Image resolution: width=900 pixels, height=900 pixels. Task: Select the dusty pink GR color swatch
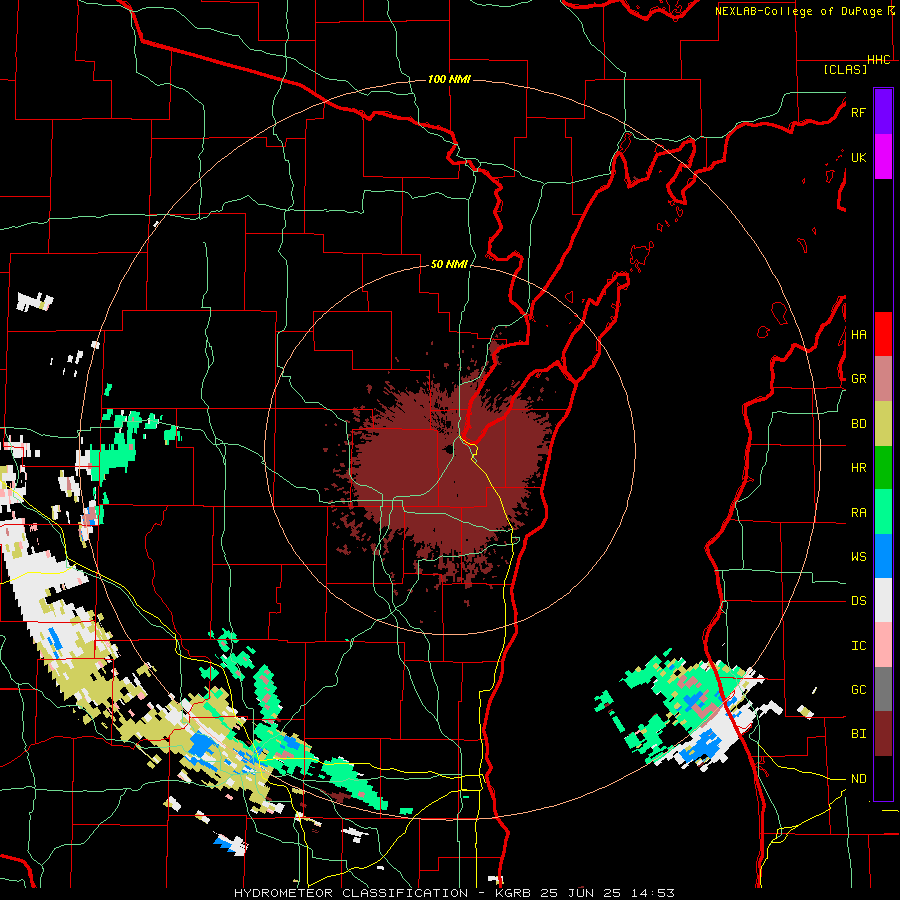883,379
